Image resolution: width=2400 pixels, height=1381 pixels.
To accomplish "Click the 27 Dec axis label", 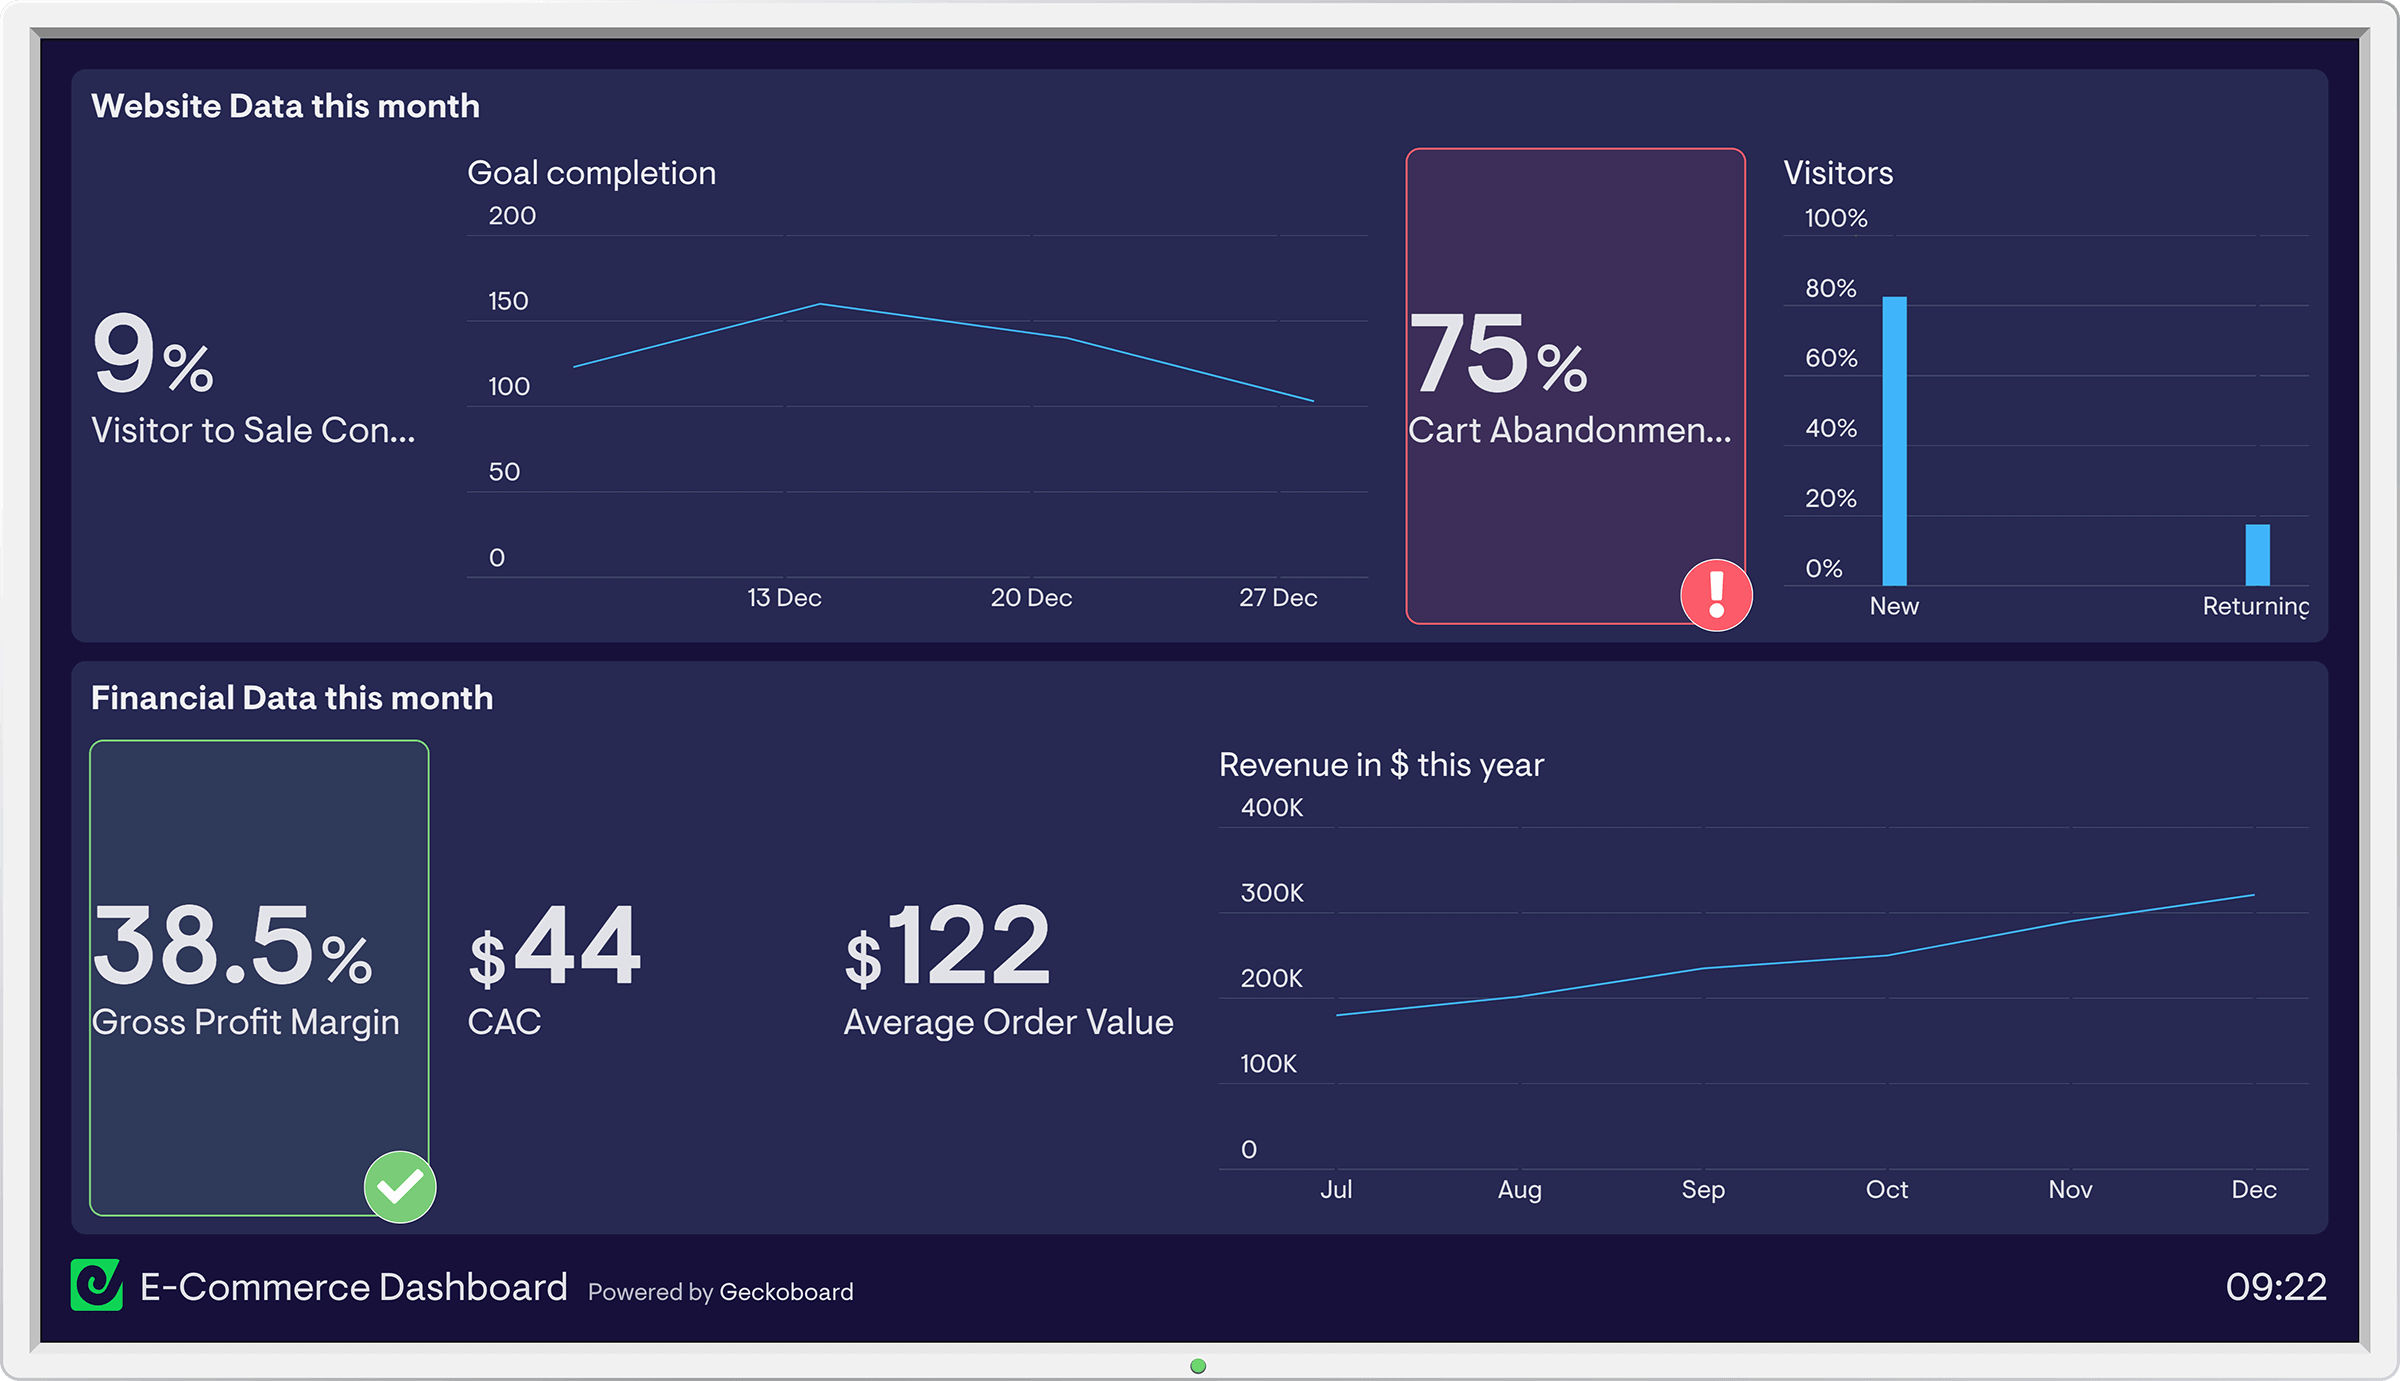I will pyautogui.click(x=1278, y=598).
